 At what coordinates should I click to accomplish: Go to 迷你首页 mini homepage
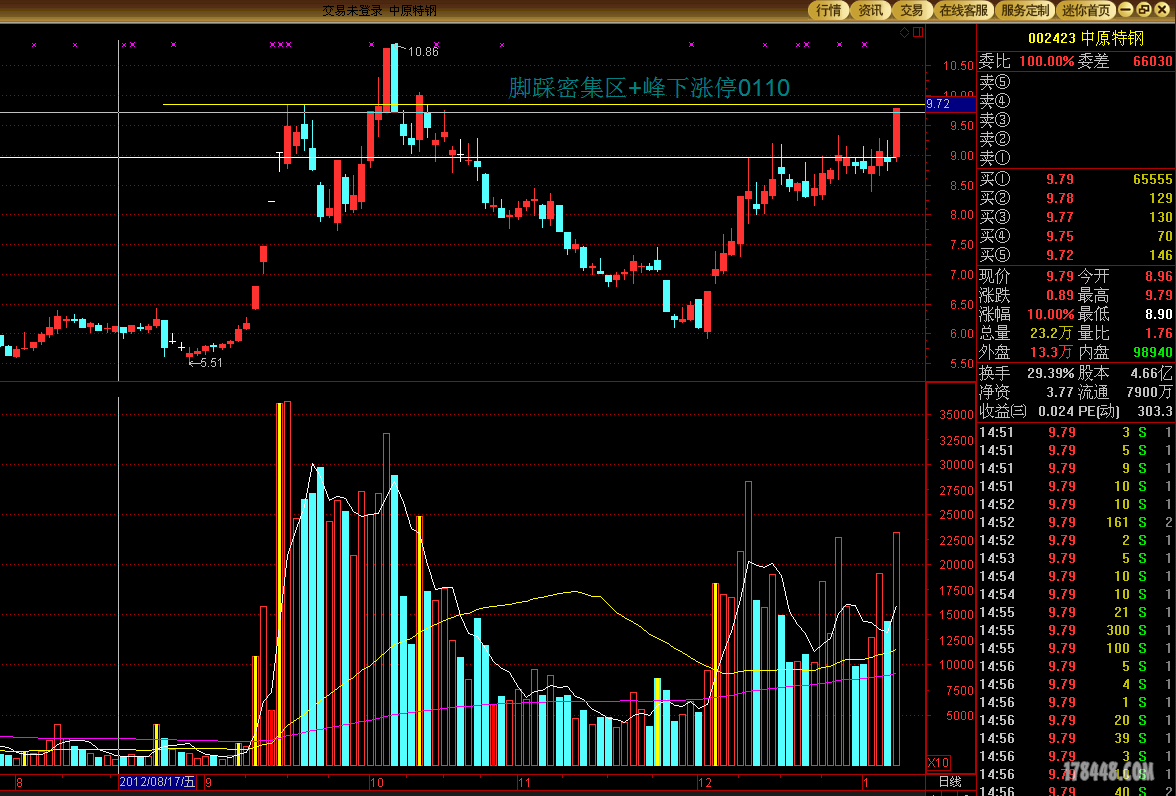1086,10
